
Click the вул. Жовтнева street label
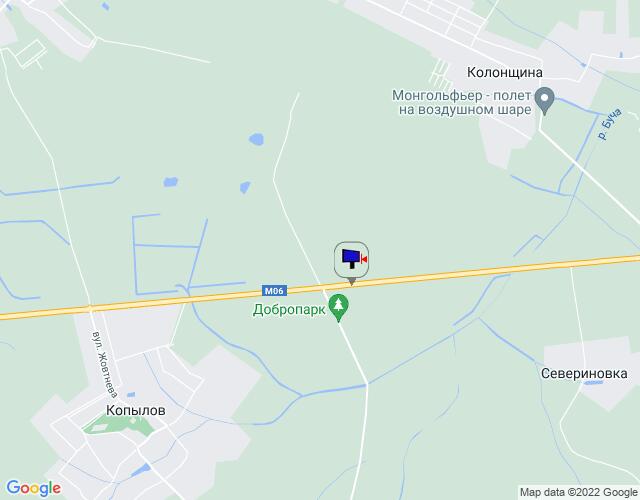(104, 364)
